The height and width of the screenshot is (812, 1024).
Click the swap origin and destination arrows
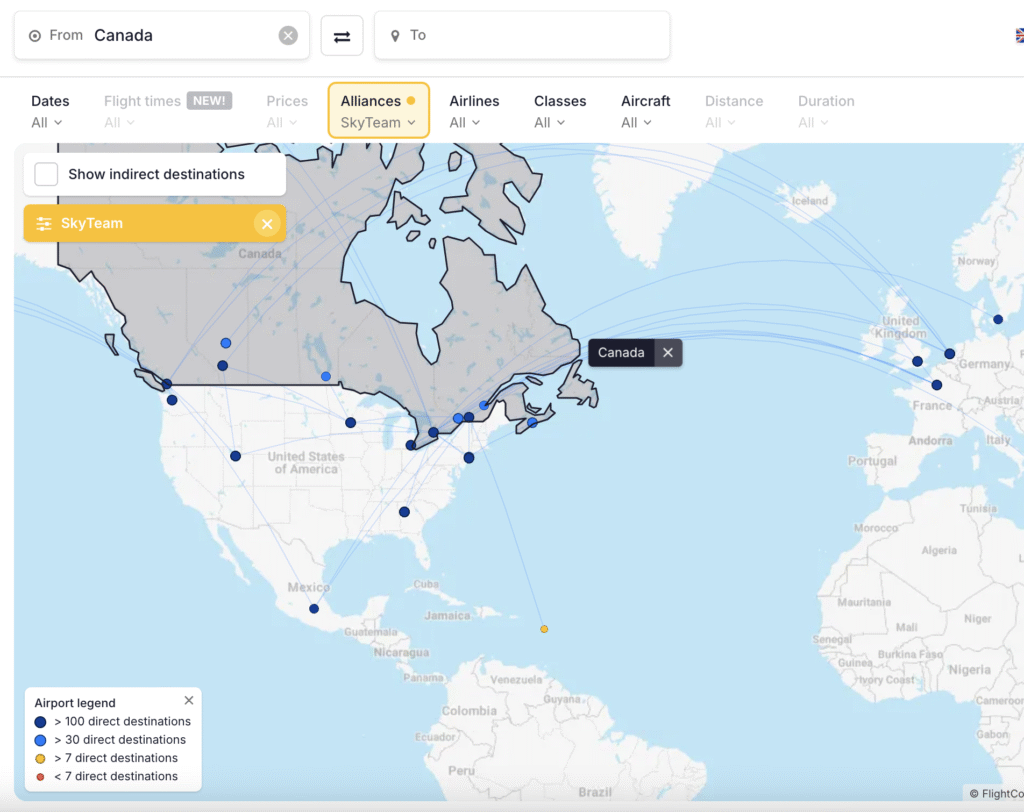[x=342, y=36]
